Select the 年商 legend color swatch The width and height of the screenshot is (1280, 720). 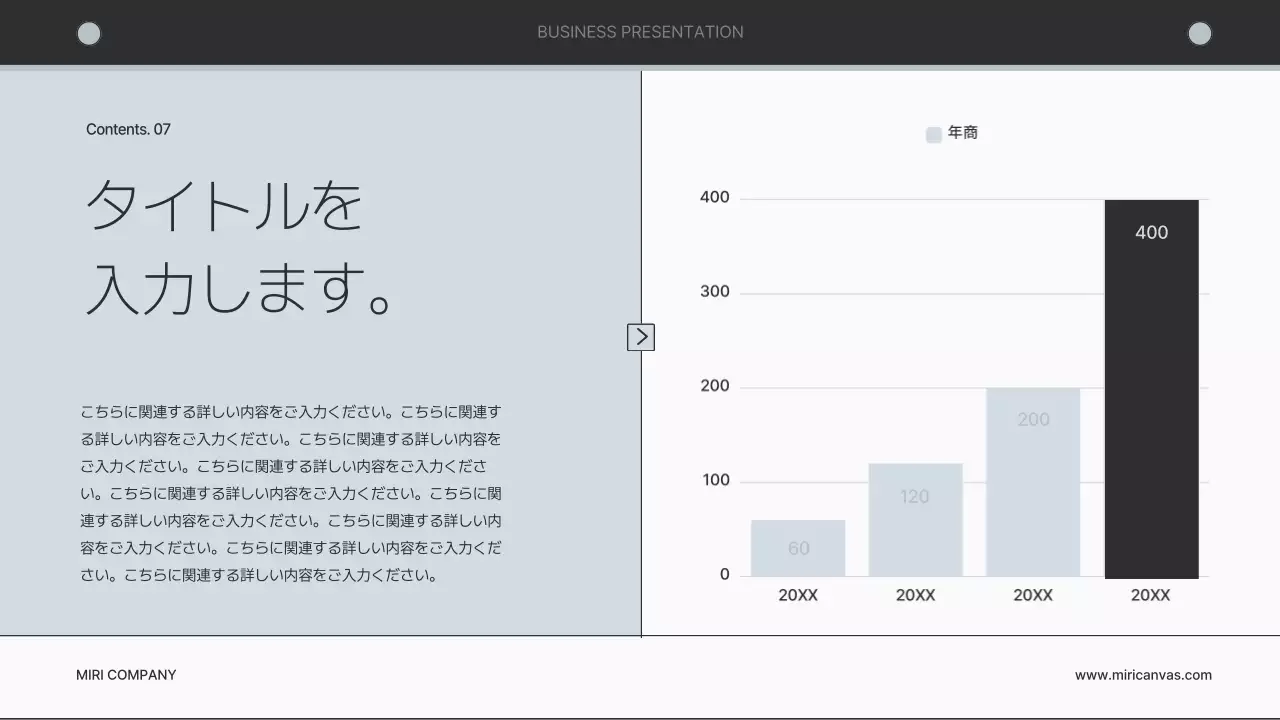934,134
